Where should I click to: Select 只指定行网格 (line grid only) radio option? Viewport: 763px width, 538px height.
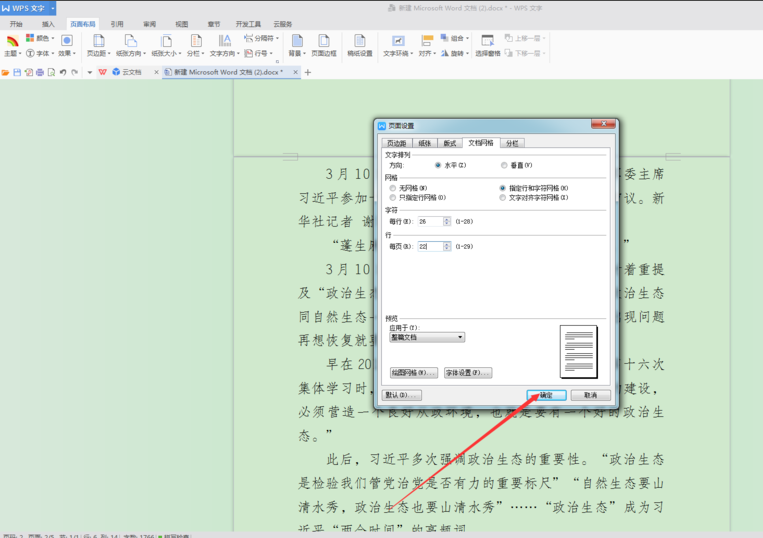[392, 197]
